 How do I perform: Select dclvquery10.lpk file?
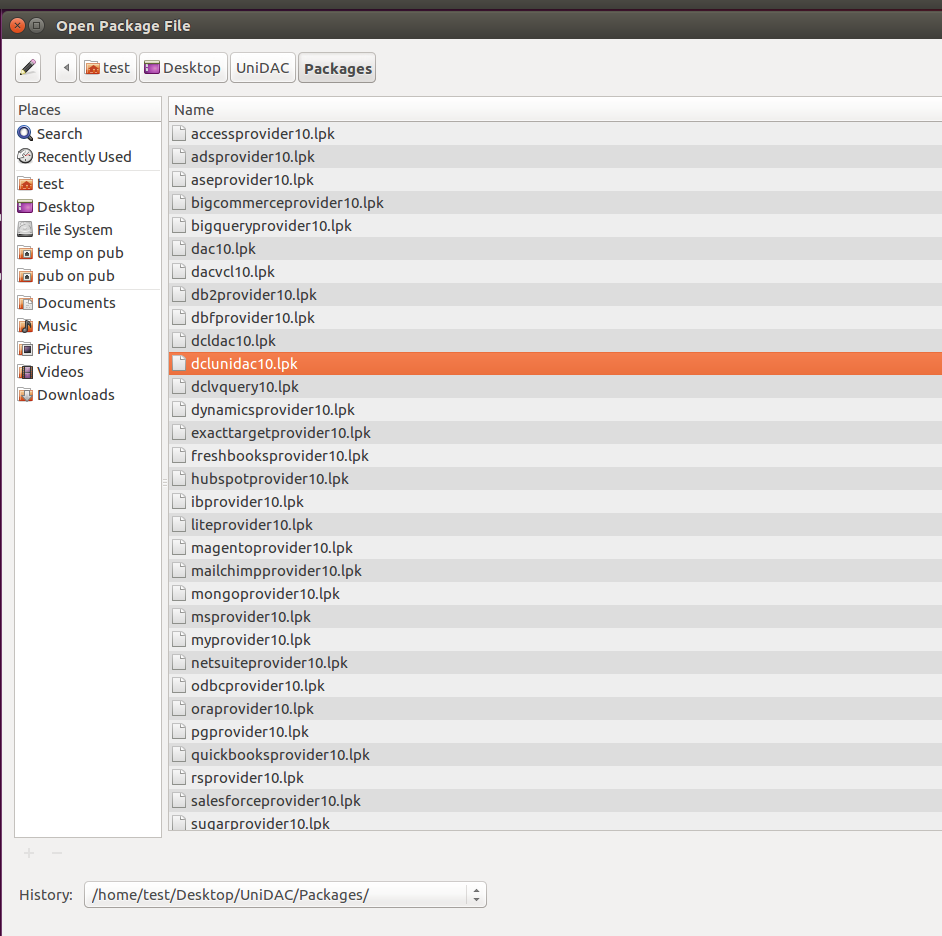556,387
